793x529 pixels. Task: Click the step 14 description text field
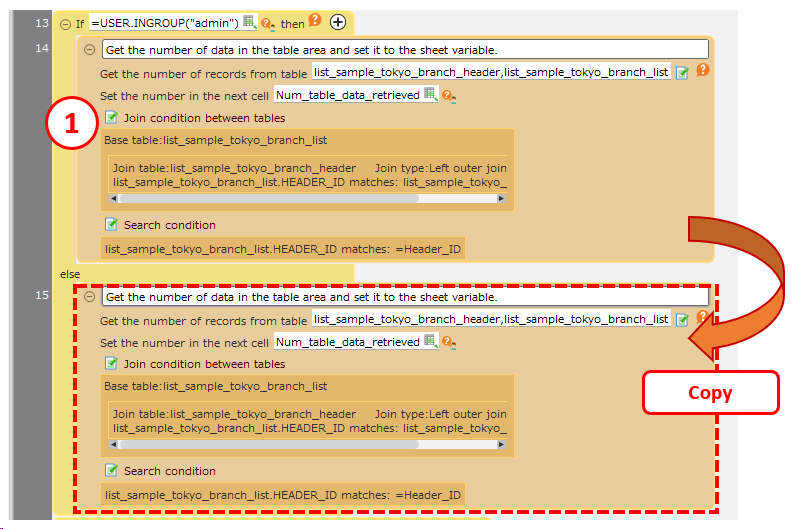click(405, 50)
